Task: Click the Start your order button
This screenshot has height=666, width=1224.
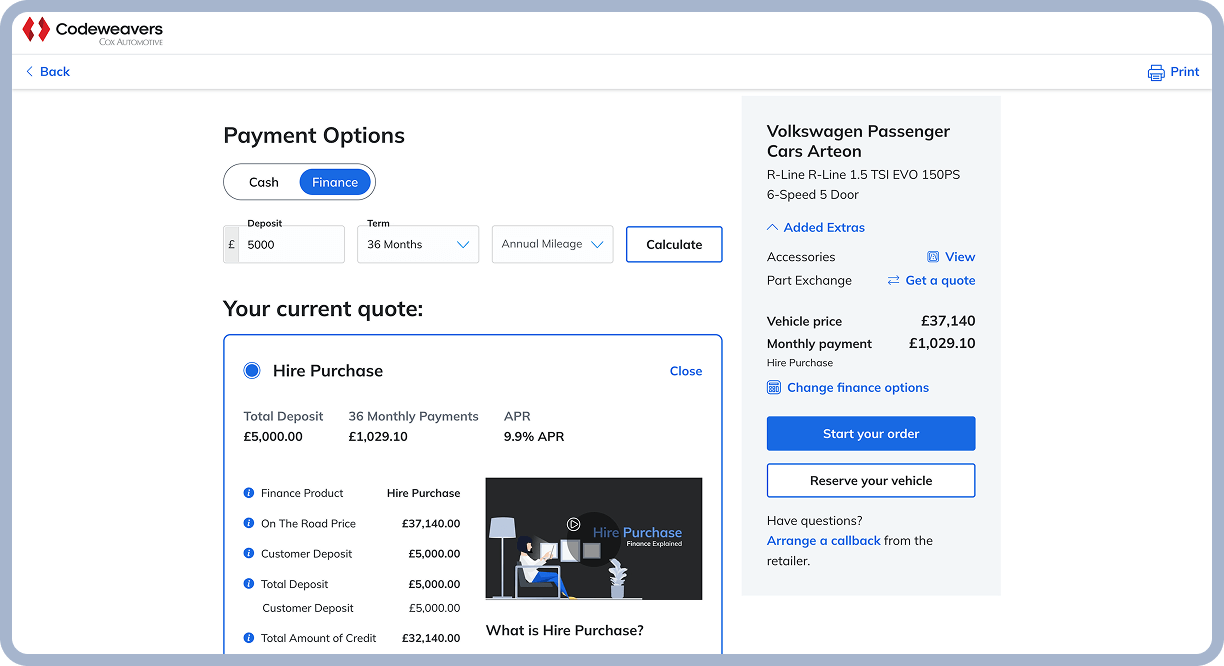Action: (x=871, y=434)
